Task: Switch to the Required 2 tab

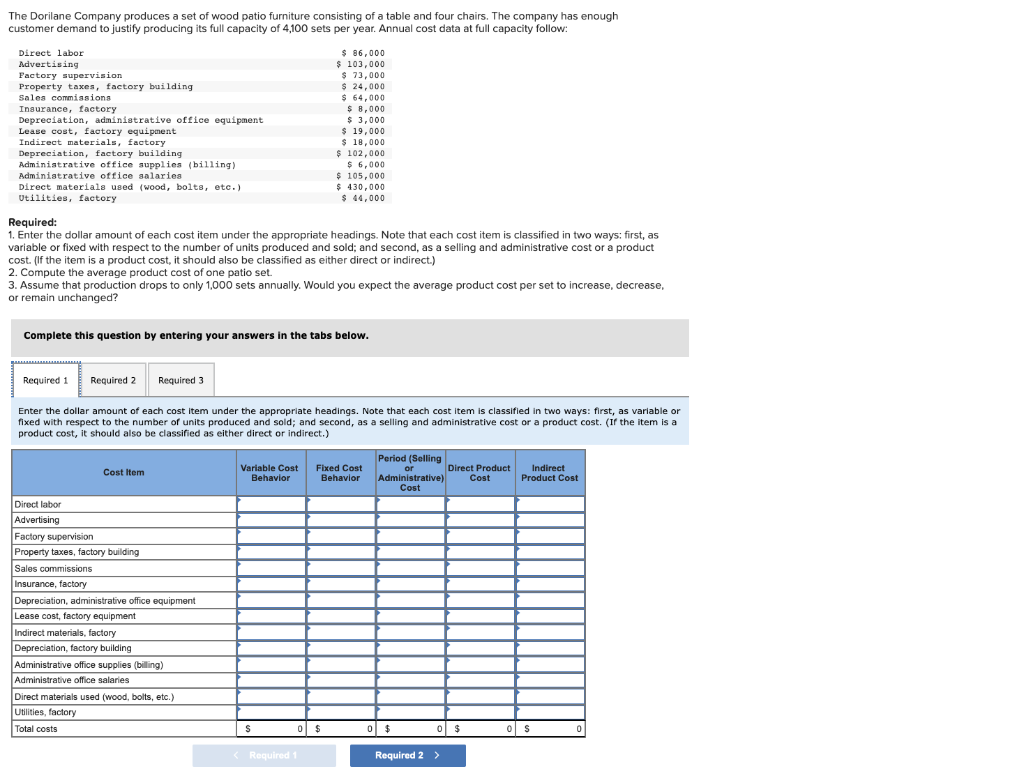Action: [113, 380]
